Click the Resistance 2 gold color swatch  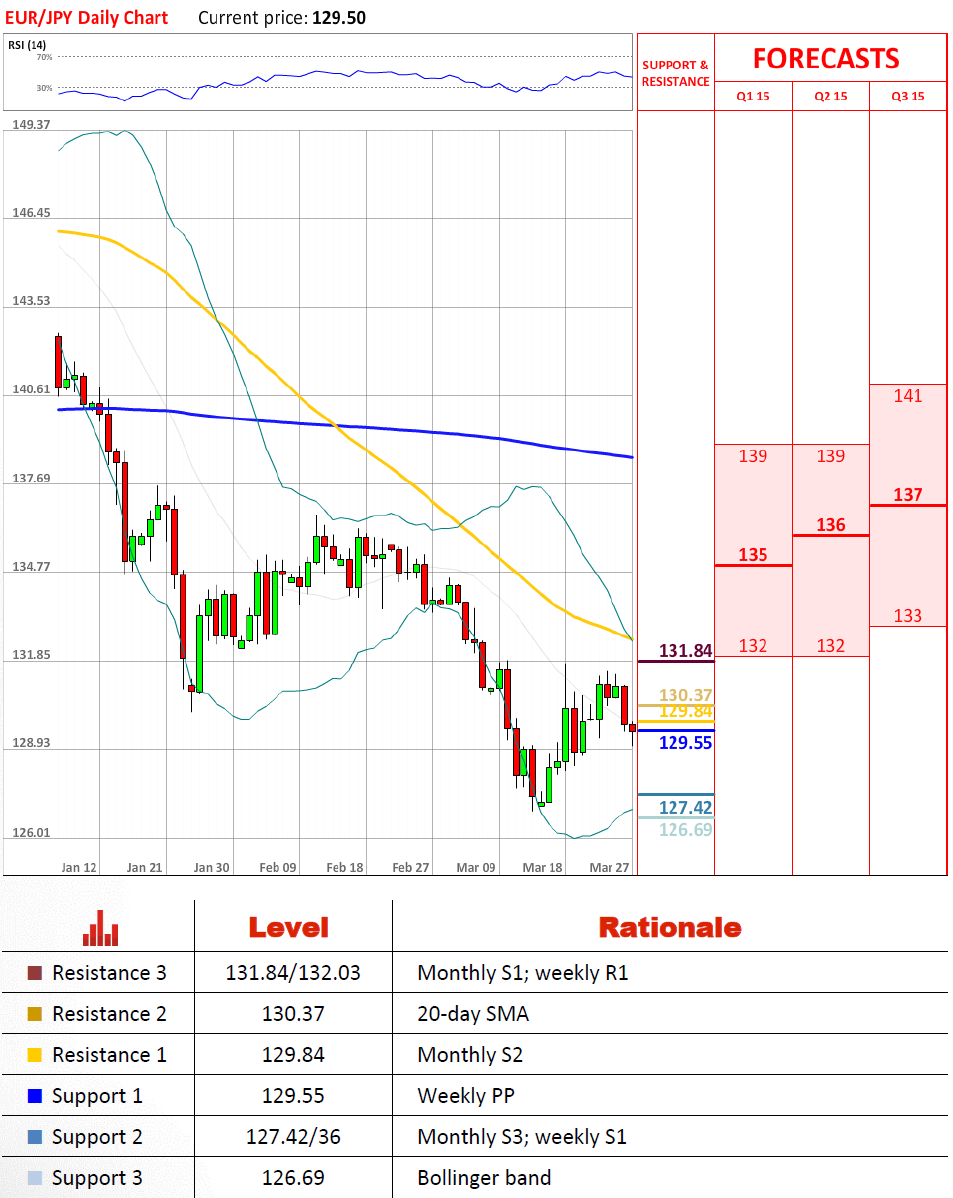tap(34, 1014)
